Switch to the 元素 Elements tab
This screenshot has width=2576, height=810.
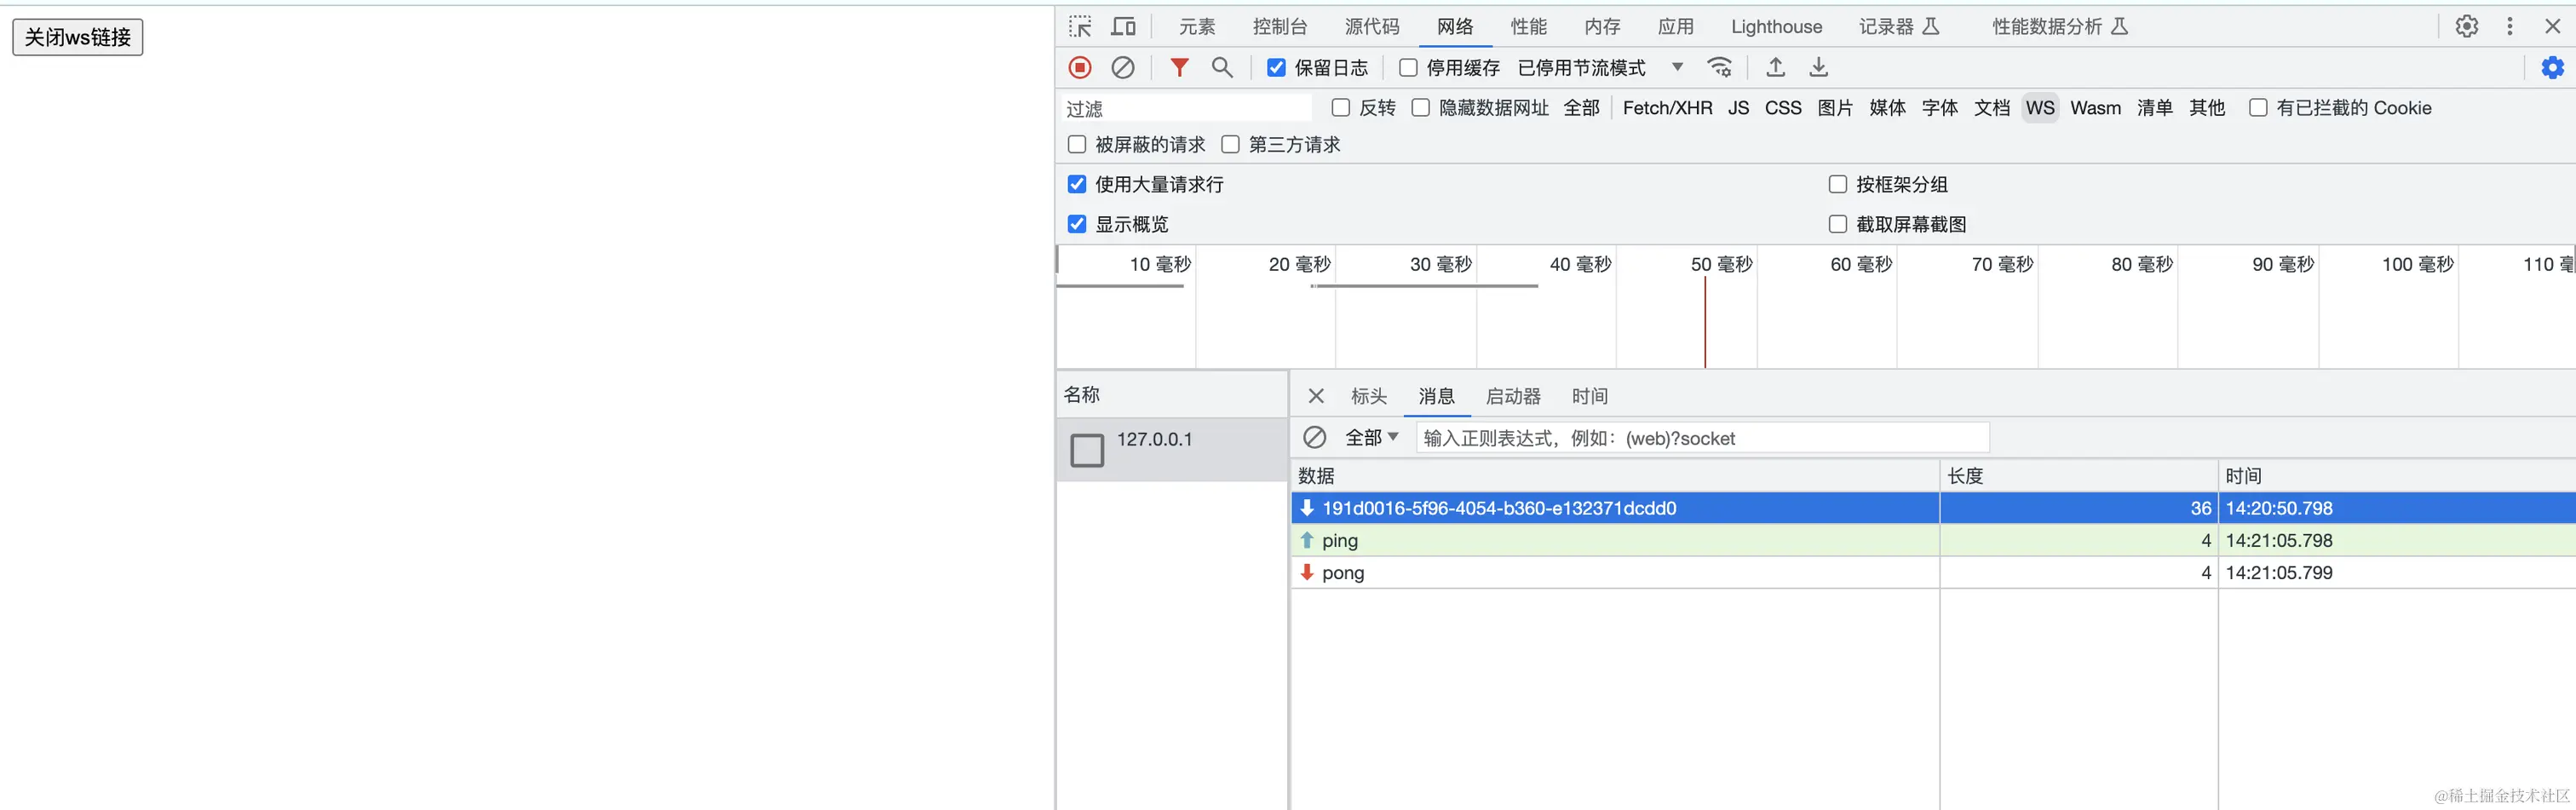(1197, 26)
